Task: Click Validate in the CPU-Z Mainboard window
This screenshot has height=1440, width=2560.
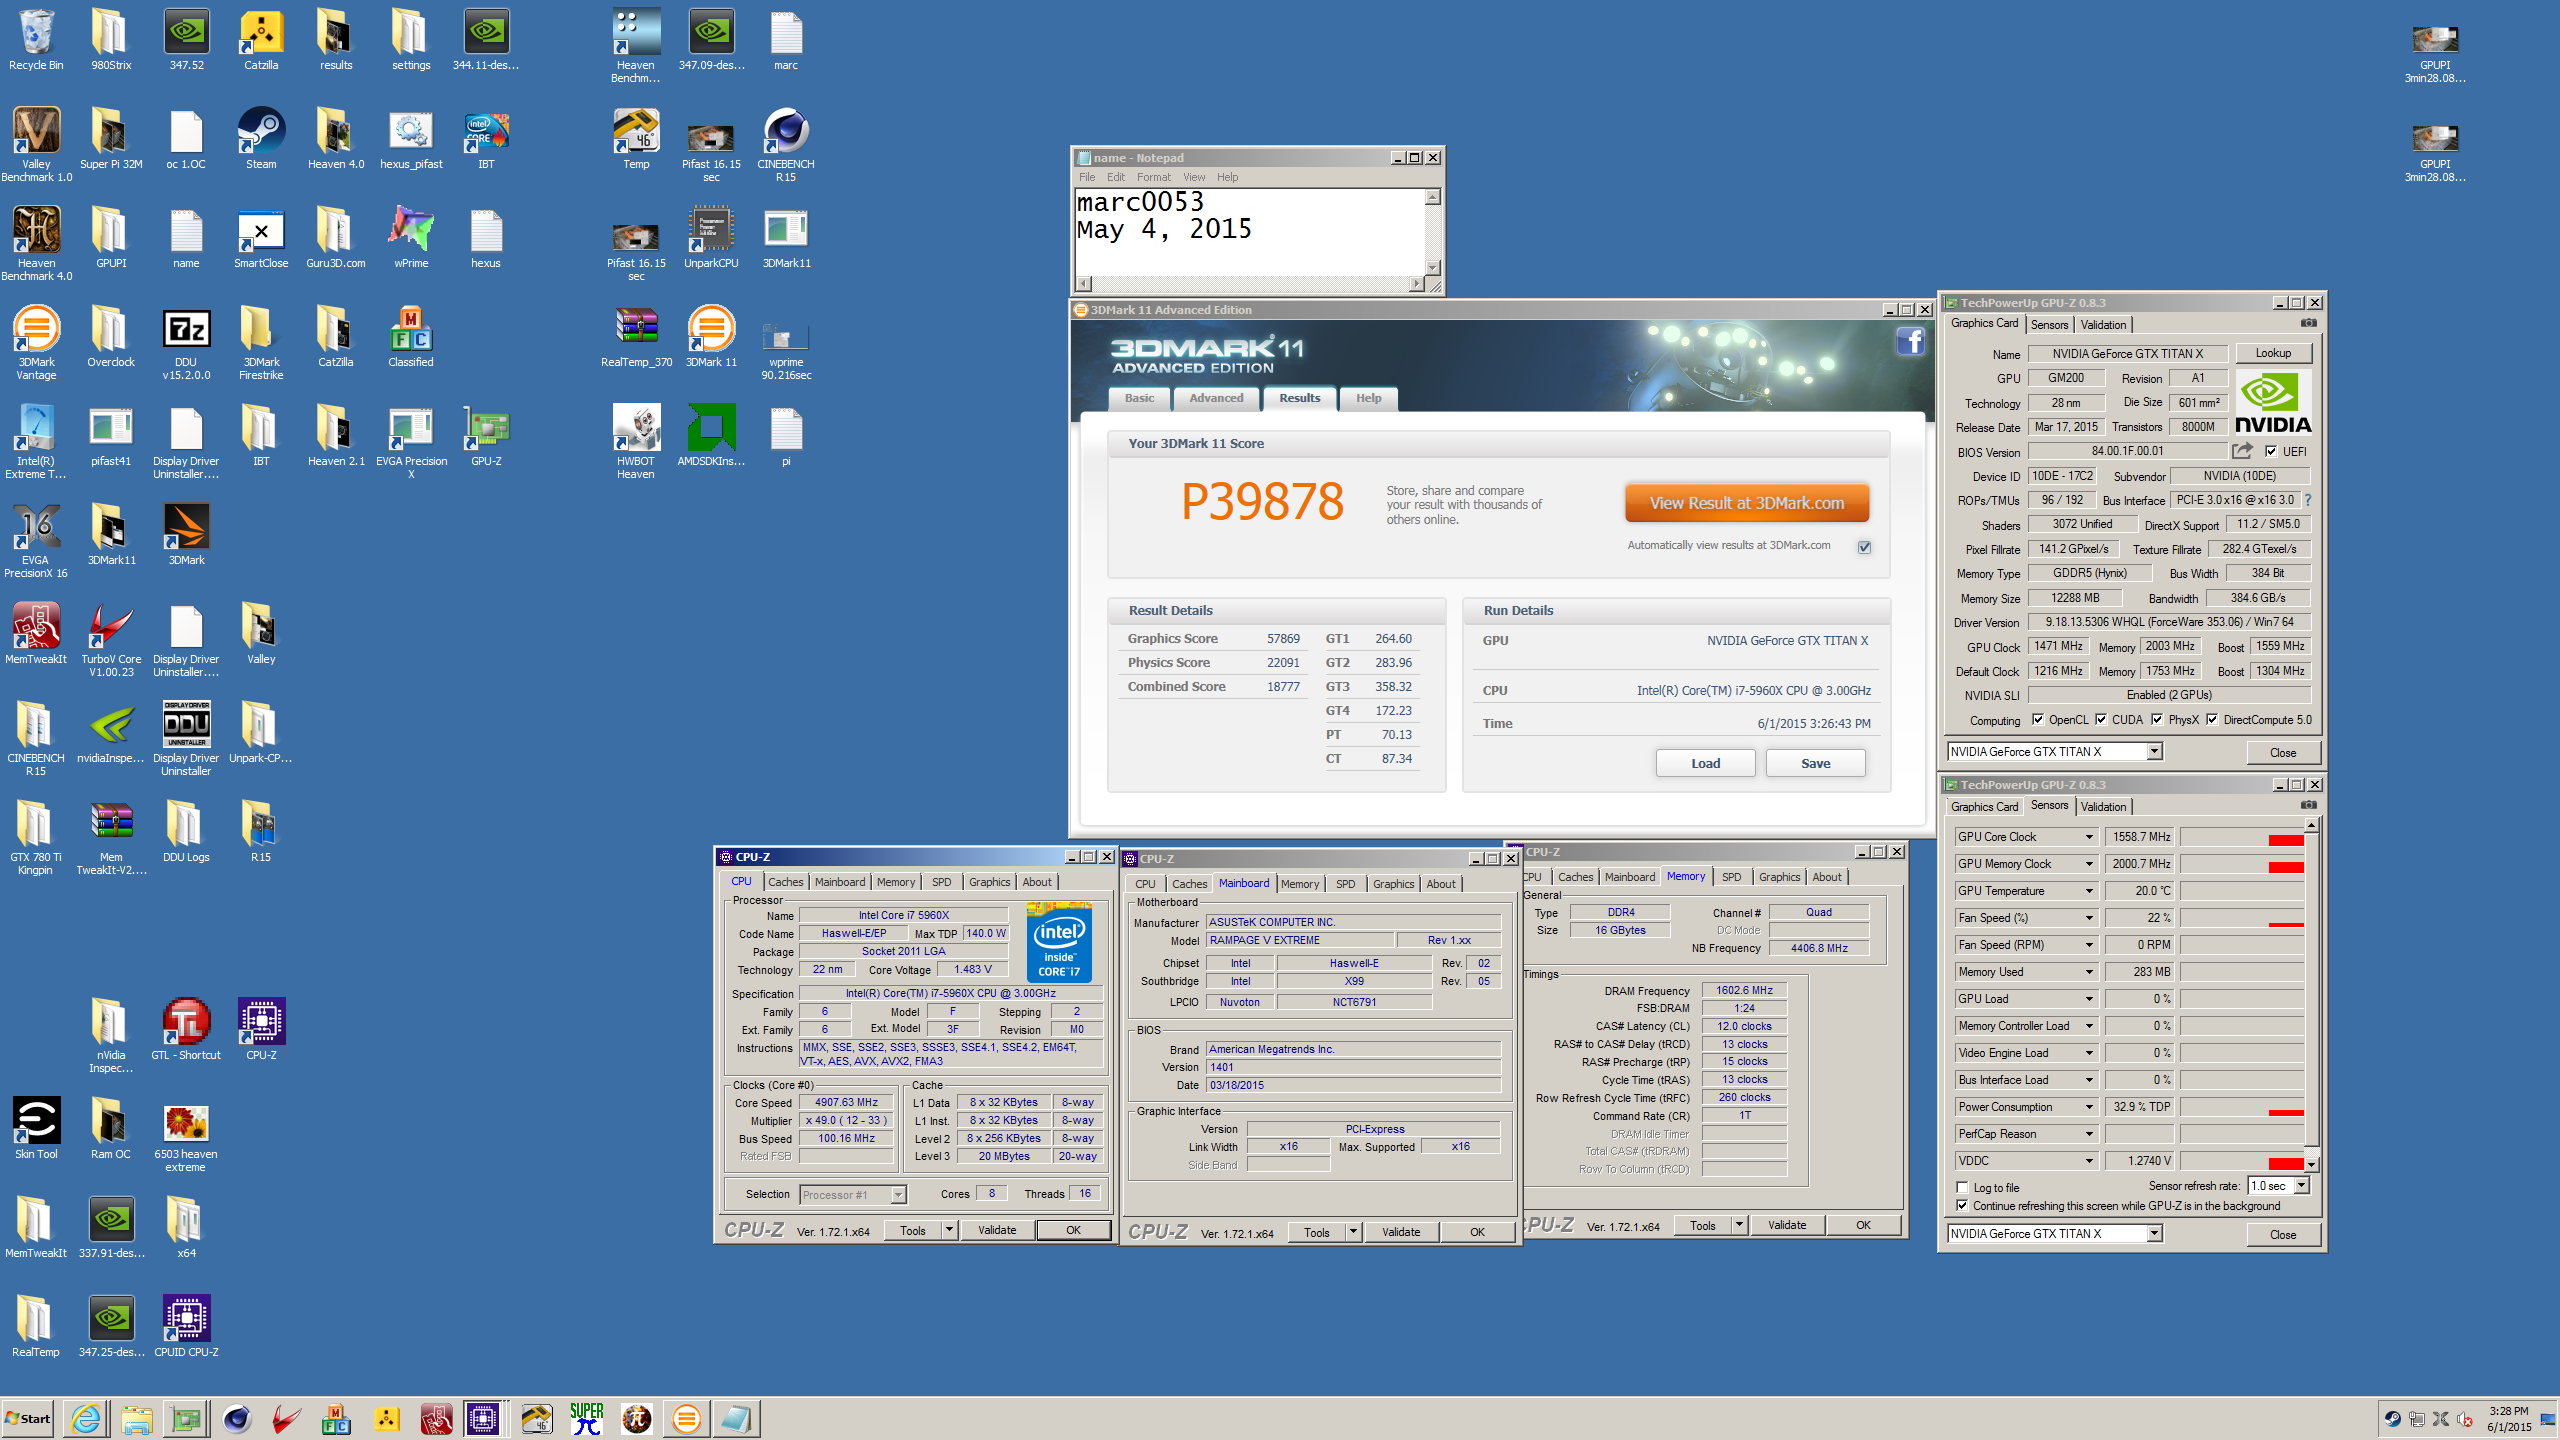Action: point(1401,1232)
